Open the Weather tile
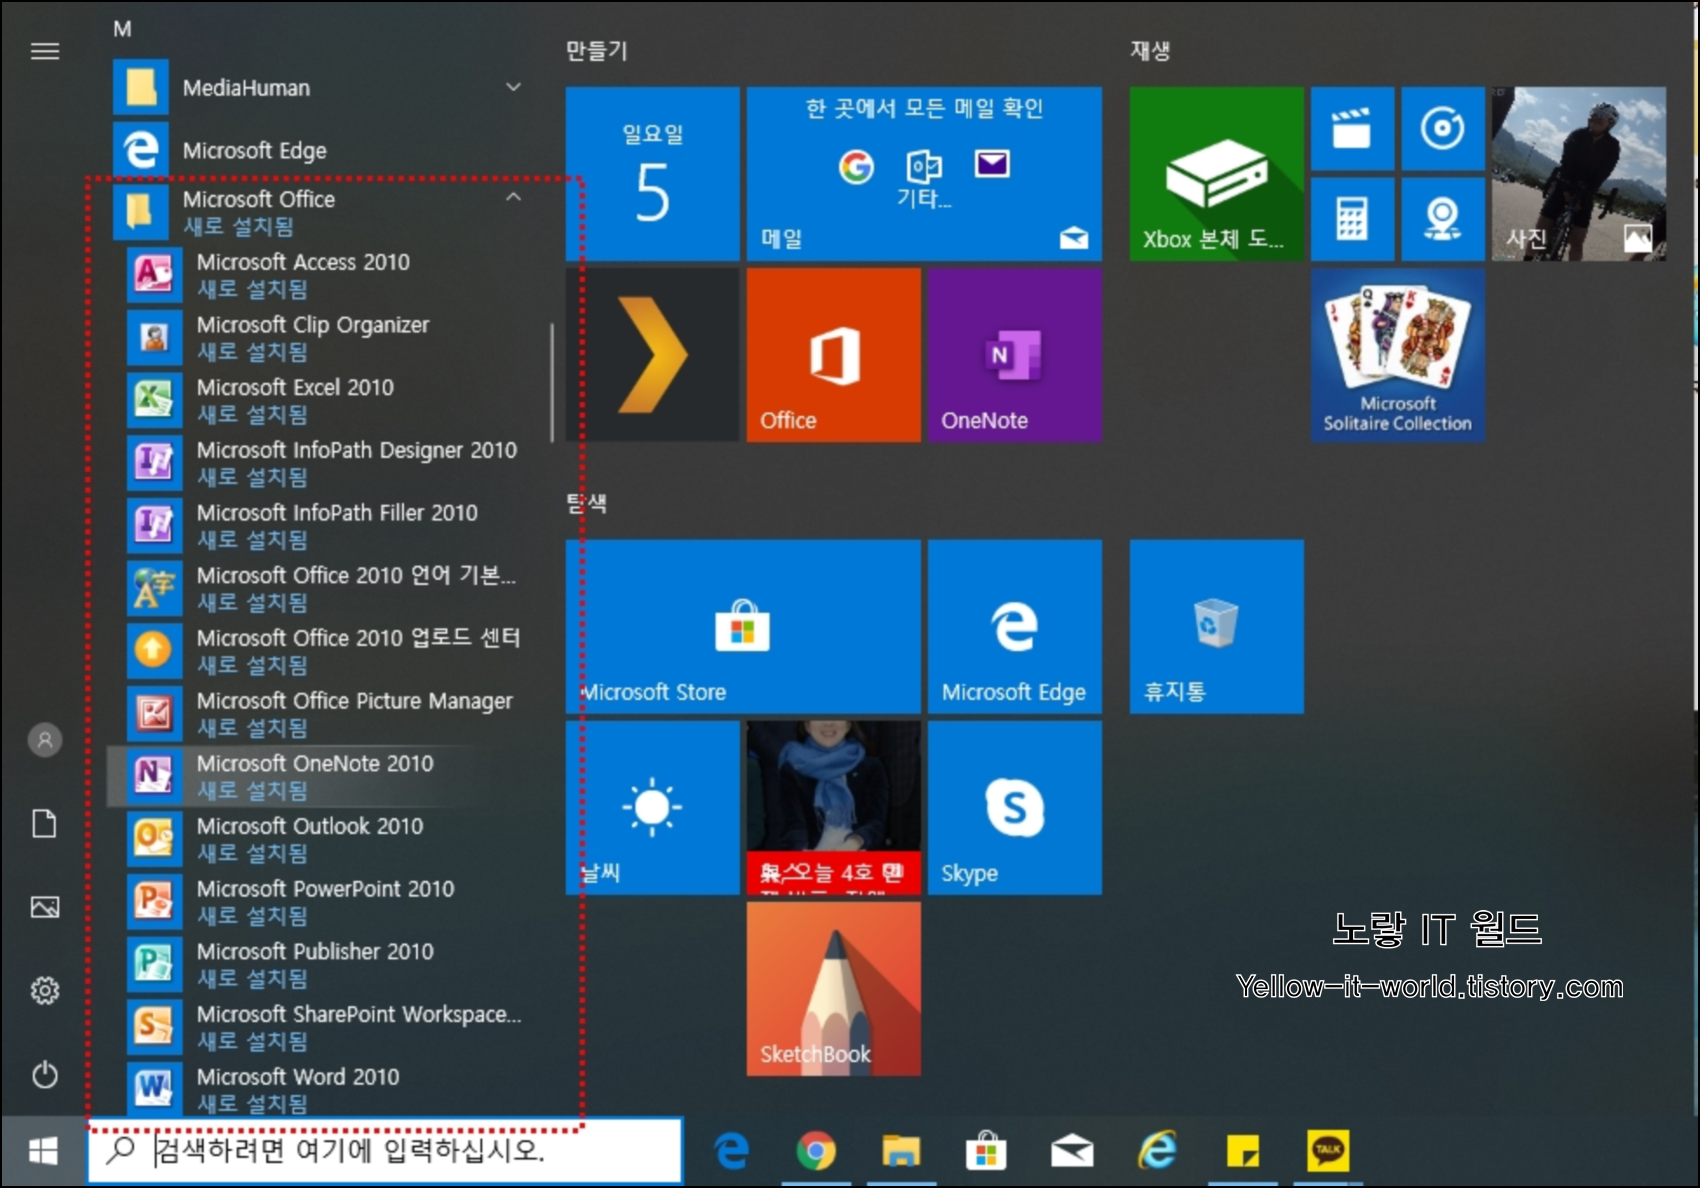 [x=653, y=808]
